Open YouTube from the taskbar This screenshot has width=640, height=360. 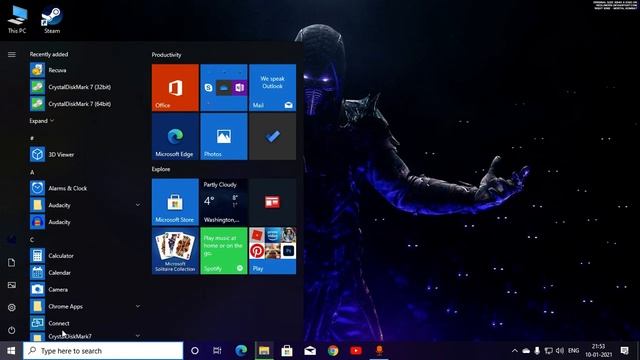pos(356,351)
